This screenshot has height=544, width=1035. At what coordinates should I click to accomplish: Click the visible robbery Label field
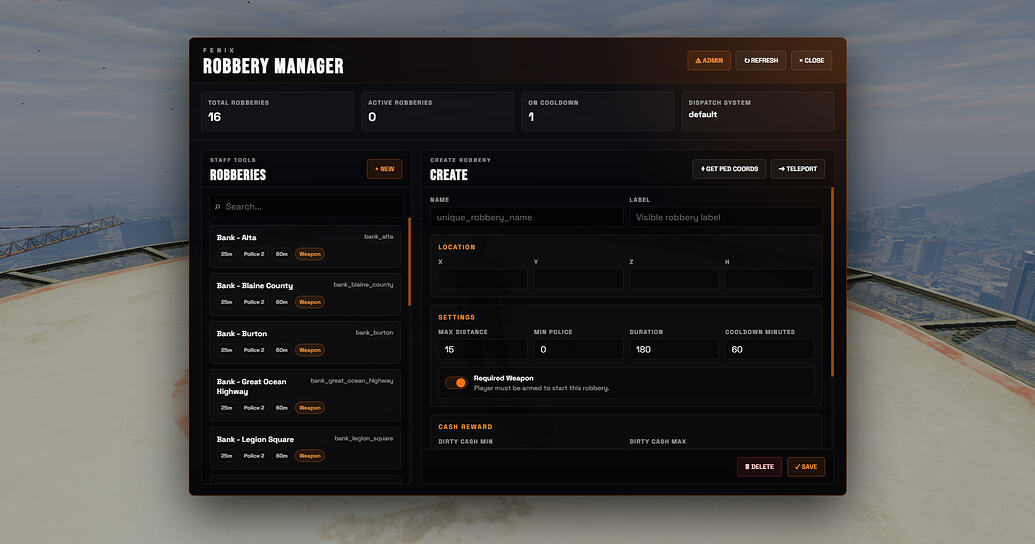point(725,217)
